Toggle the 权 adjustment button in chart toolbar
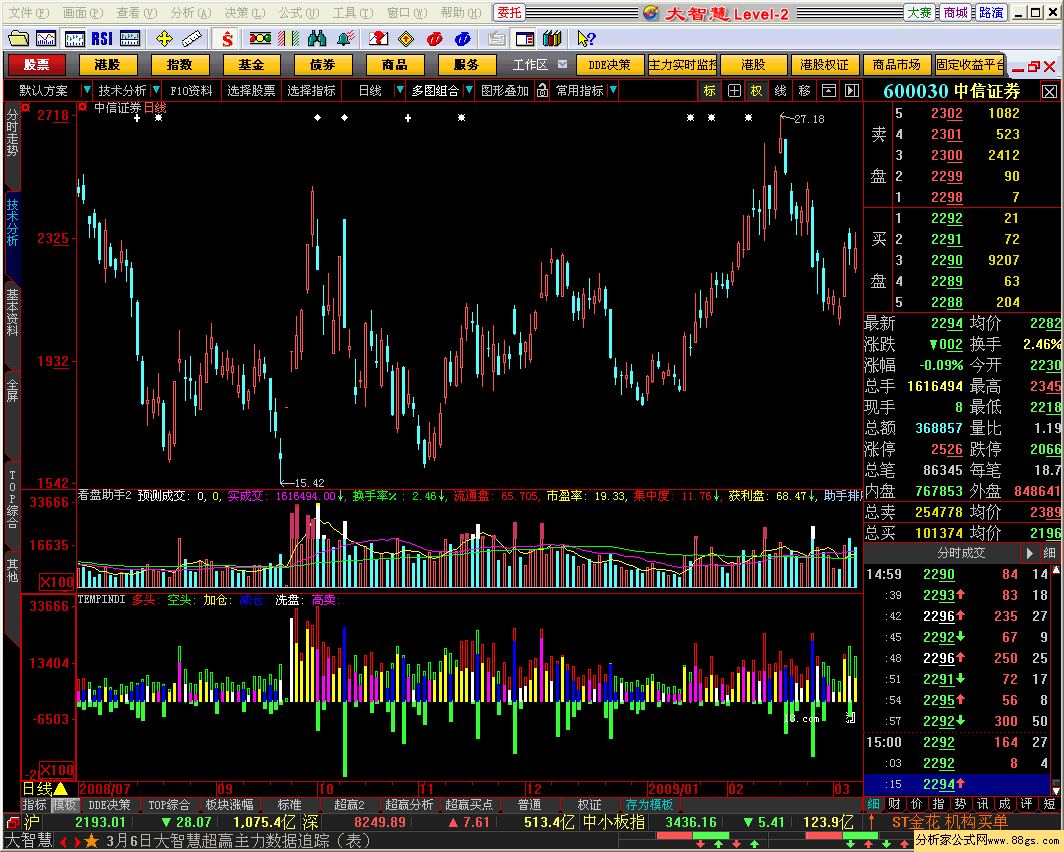 point(757,90)
